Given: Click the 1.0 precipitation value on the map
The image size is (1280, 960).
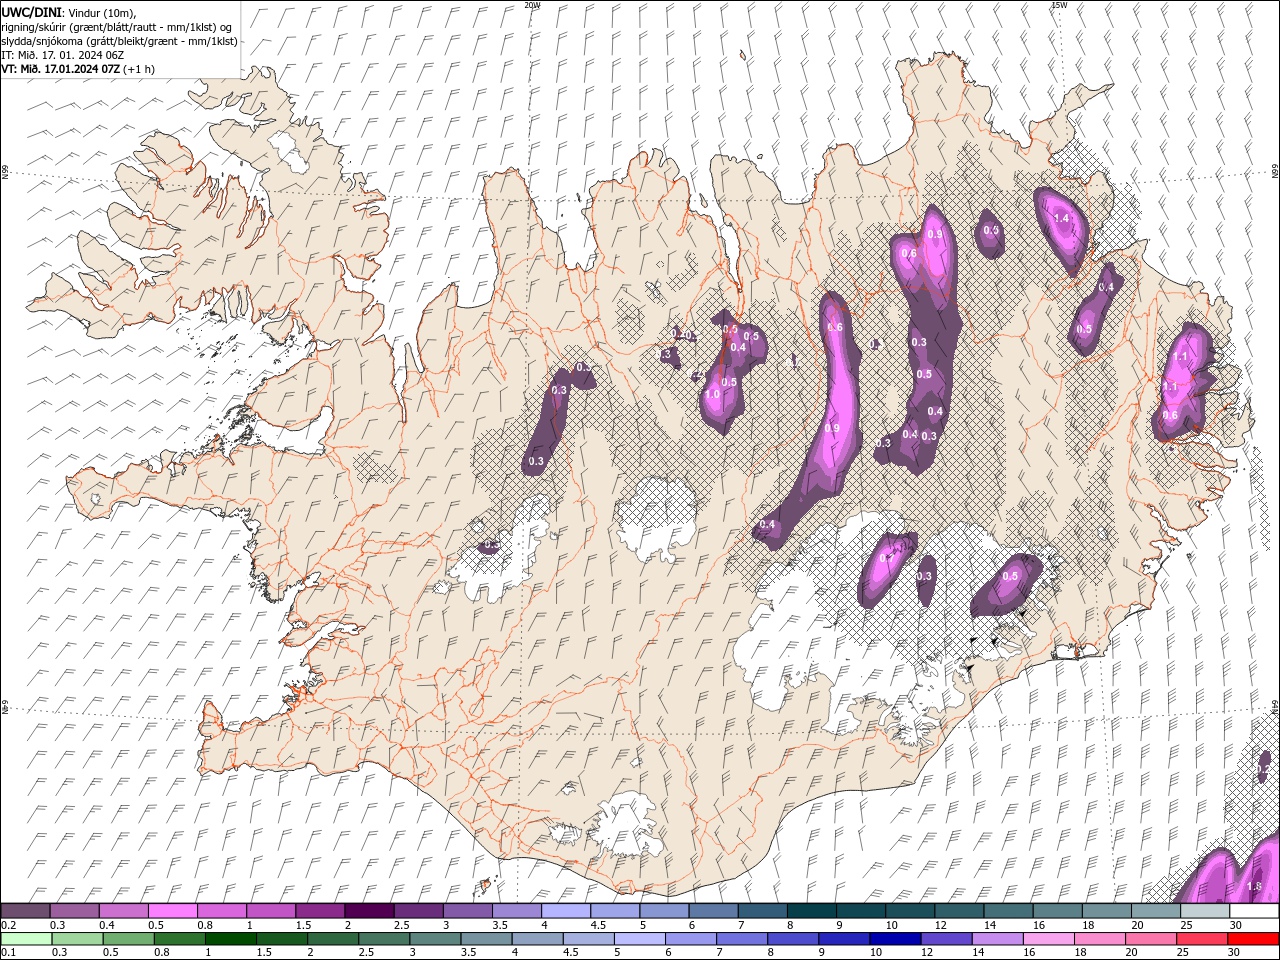Looking at the screenshot, I should [712, 394].
